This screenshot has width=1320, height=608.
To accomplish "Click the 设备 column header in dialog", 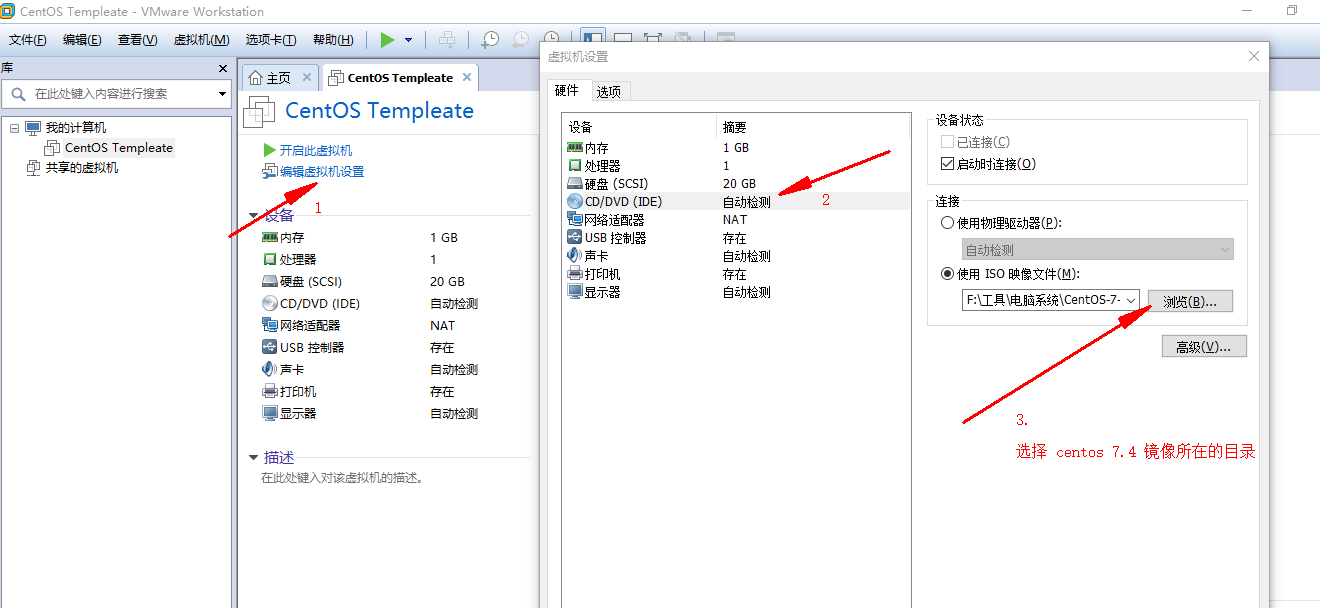I will pos(639,127).
